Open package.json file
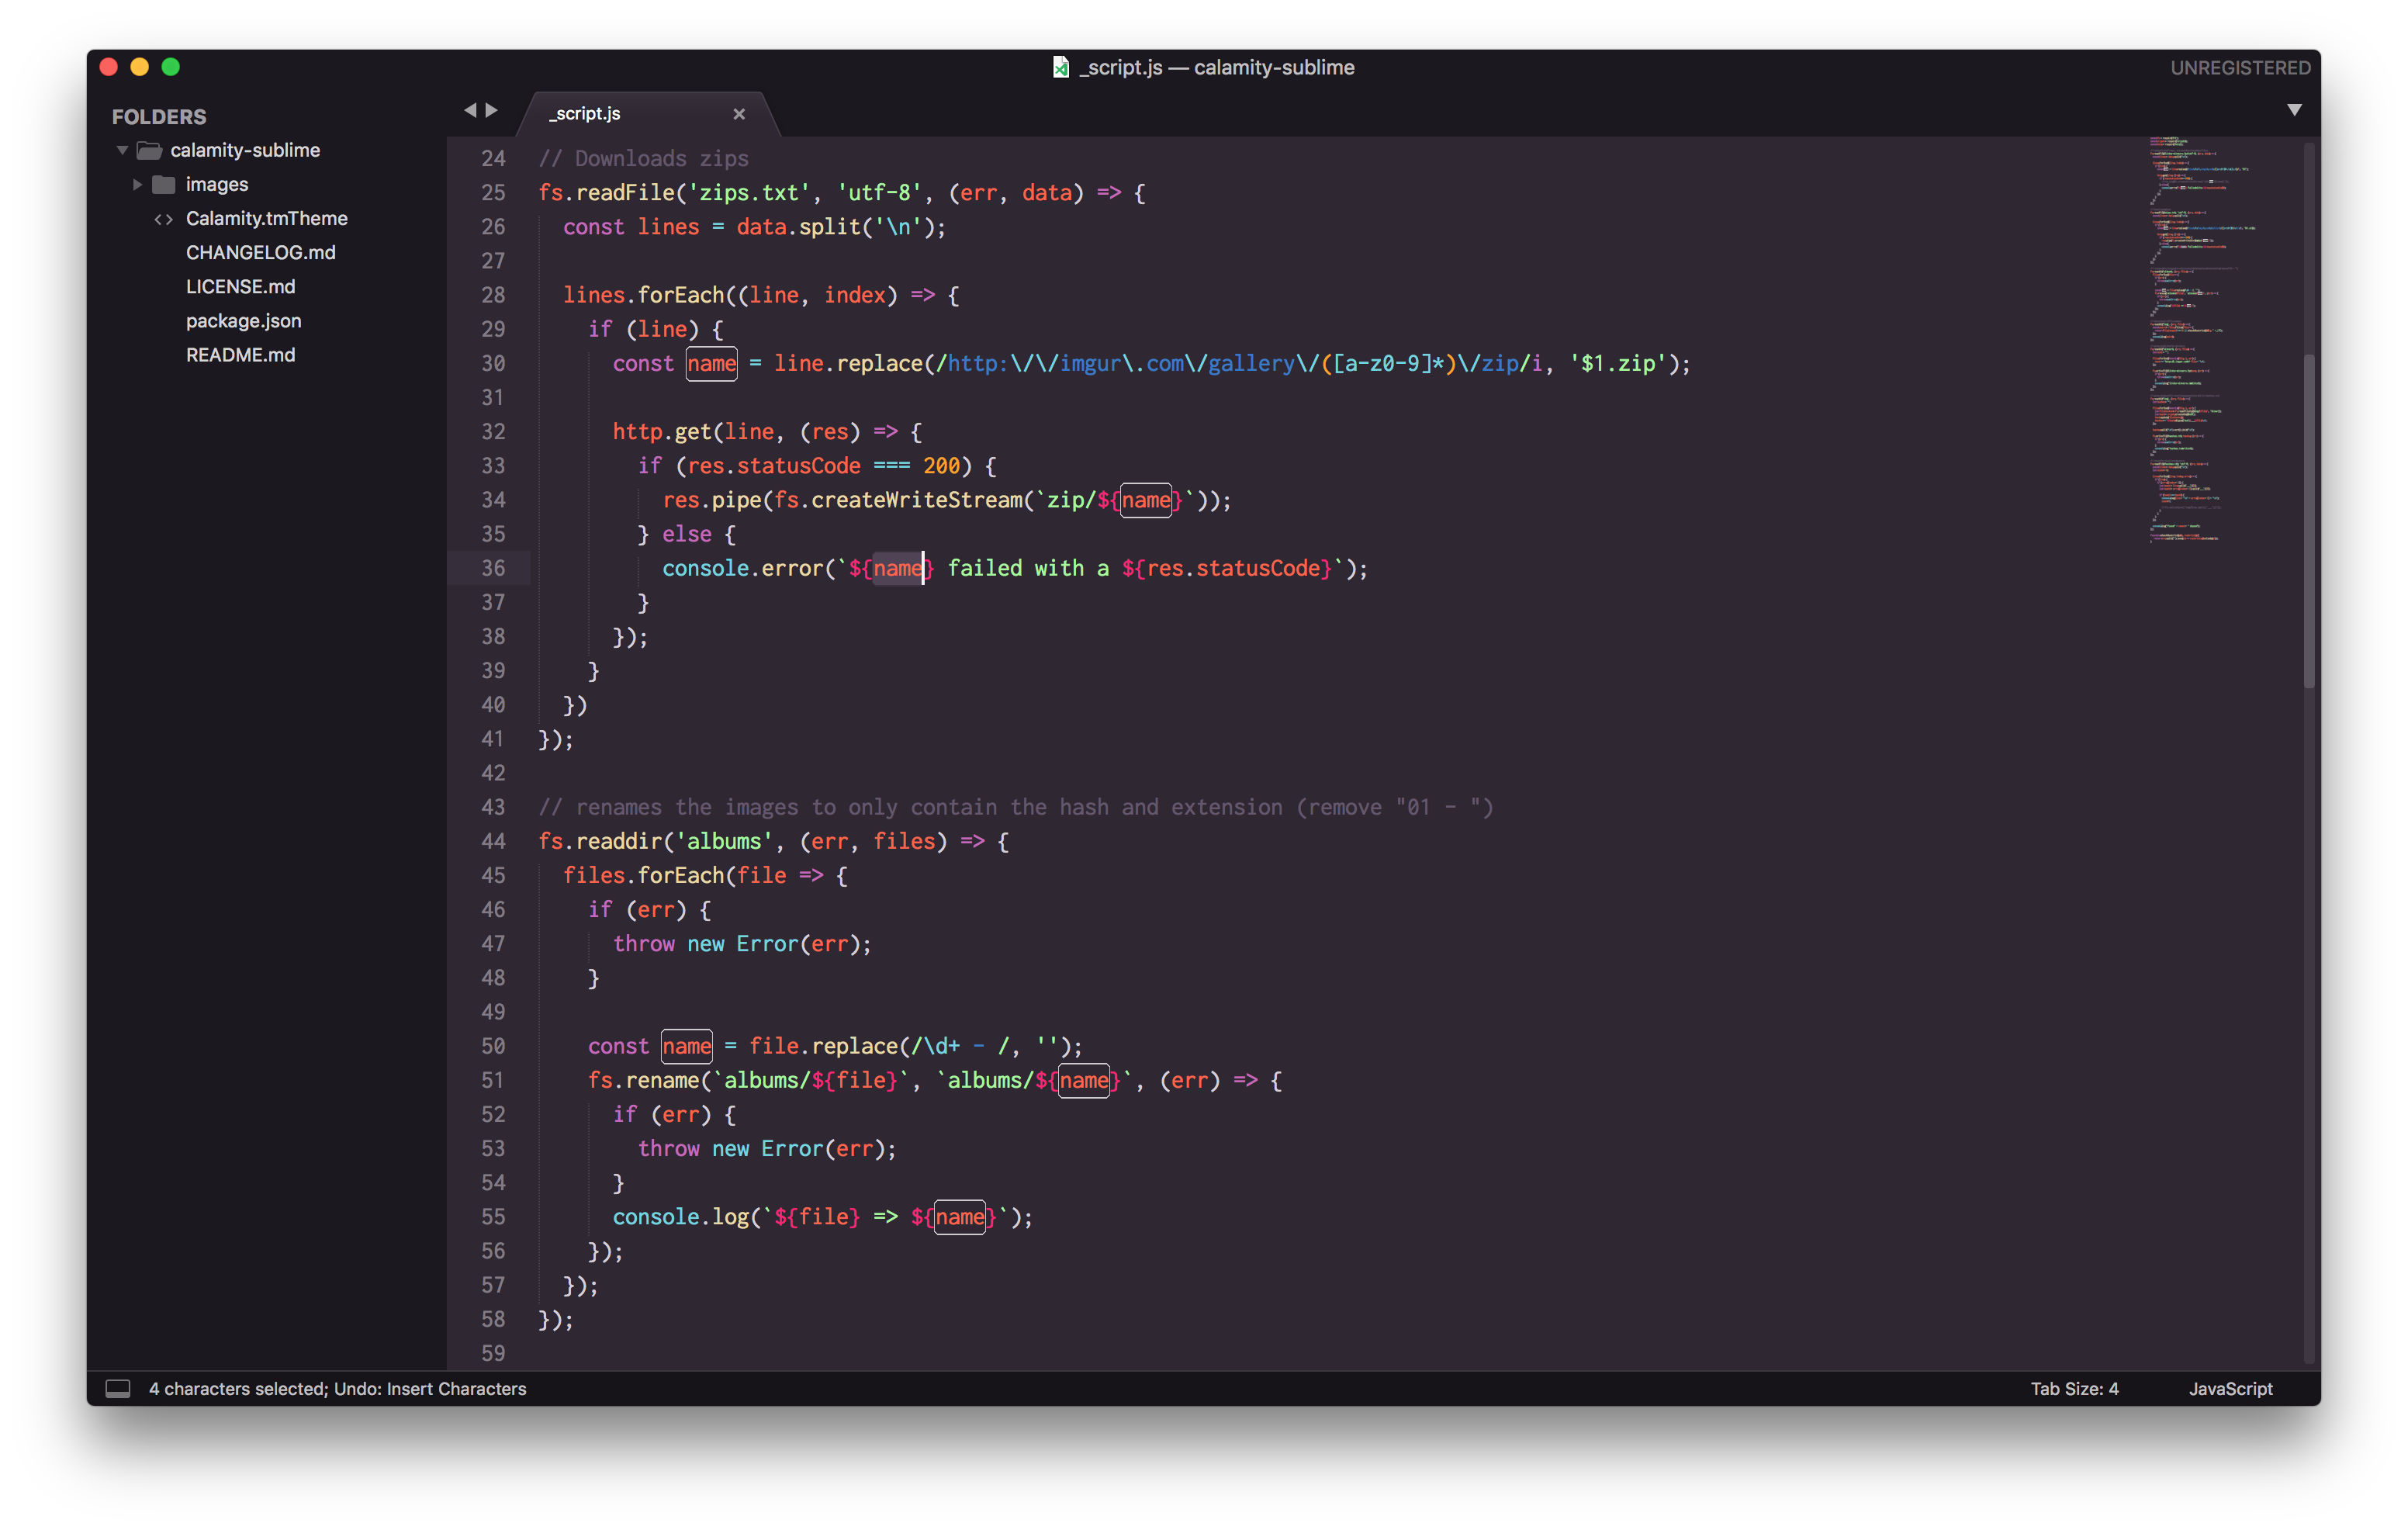Viewport: 2408px width, 1530px height. (x=243, y=320)
